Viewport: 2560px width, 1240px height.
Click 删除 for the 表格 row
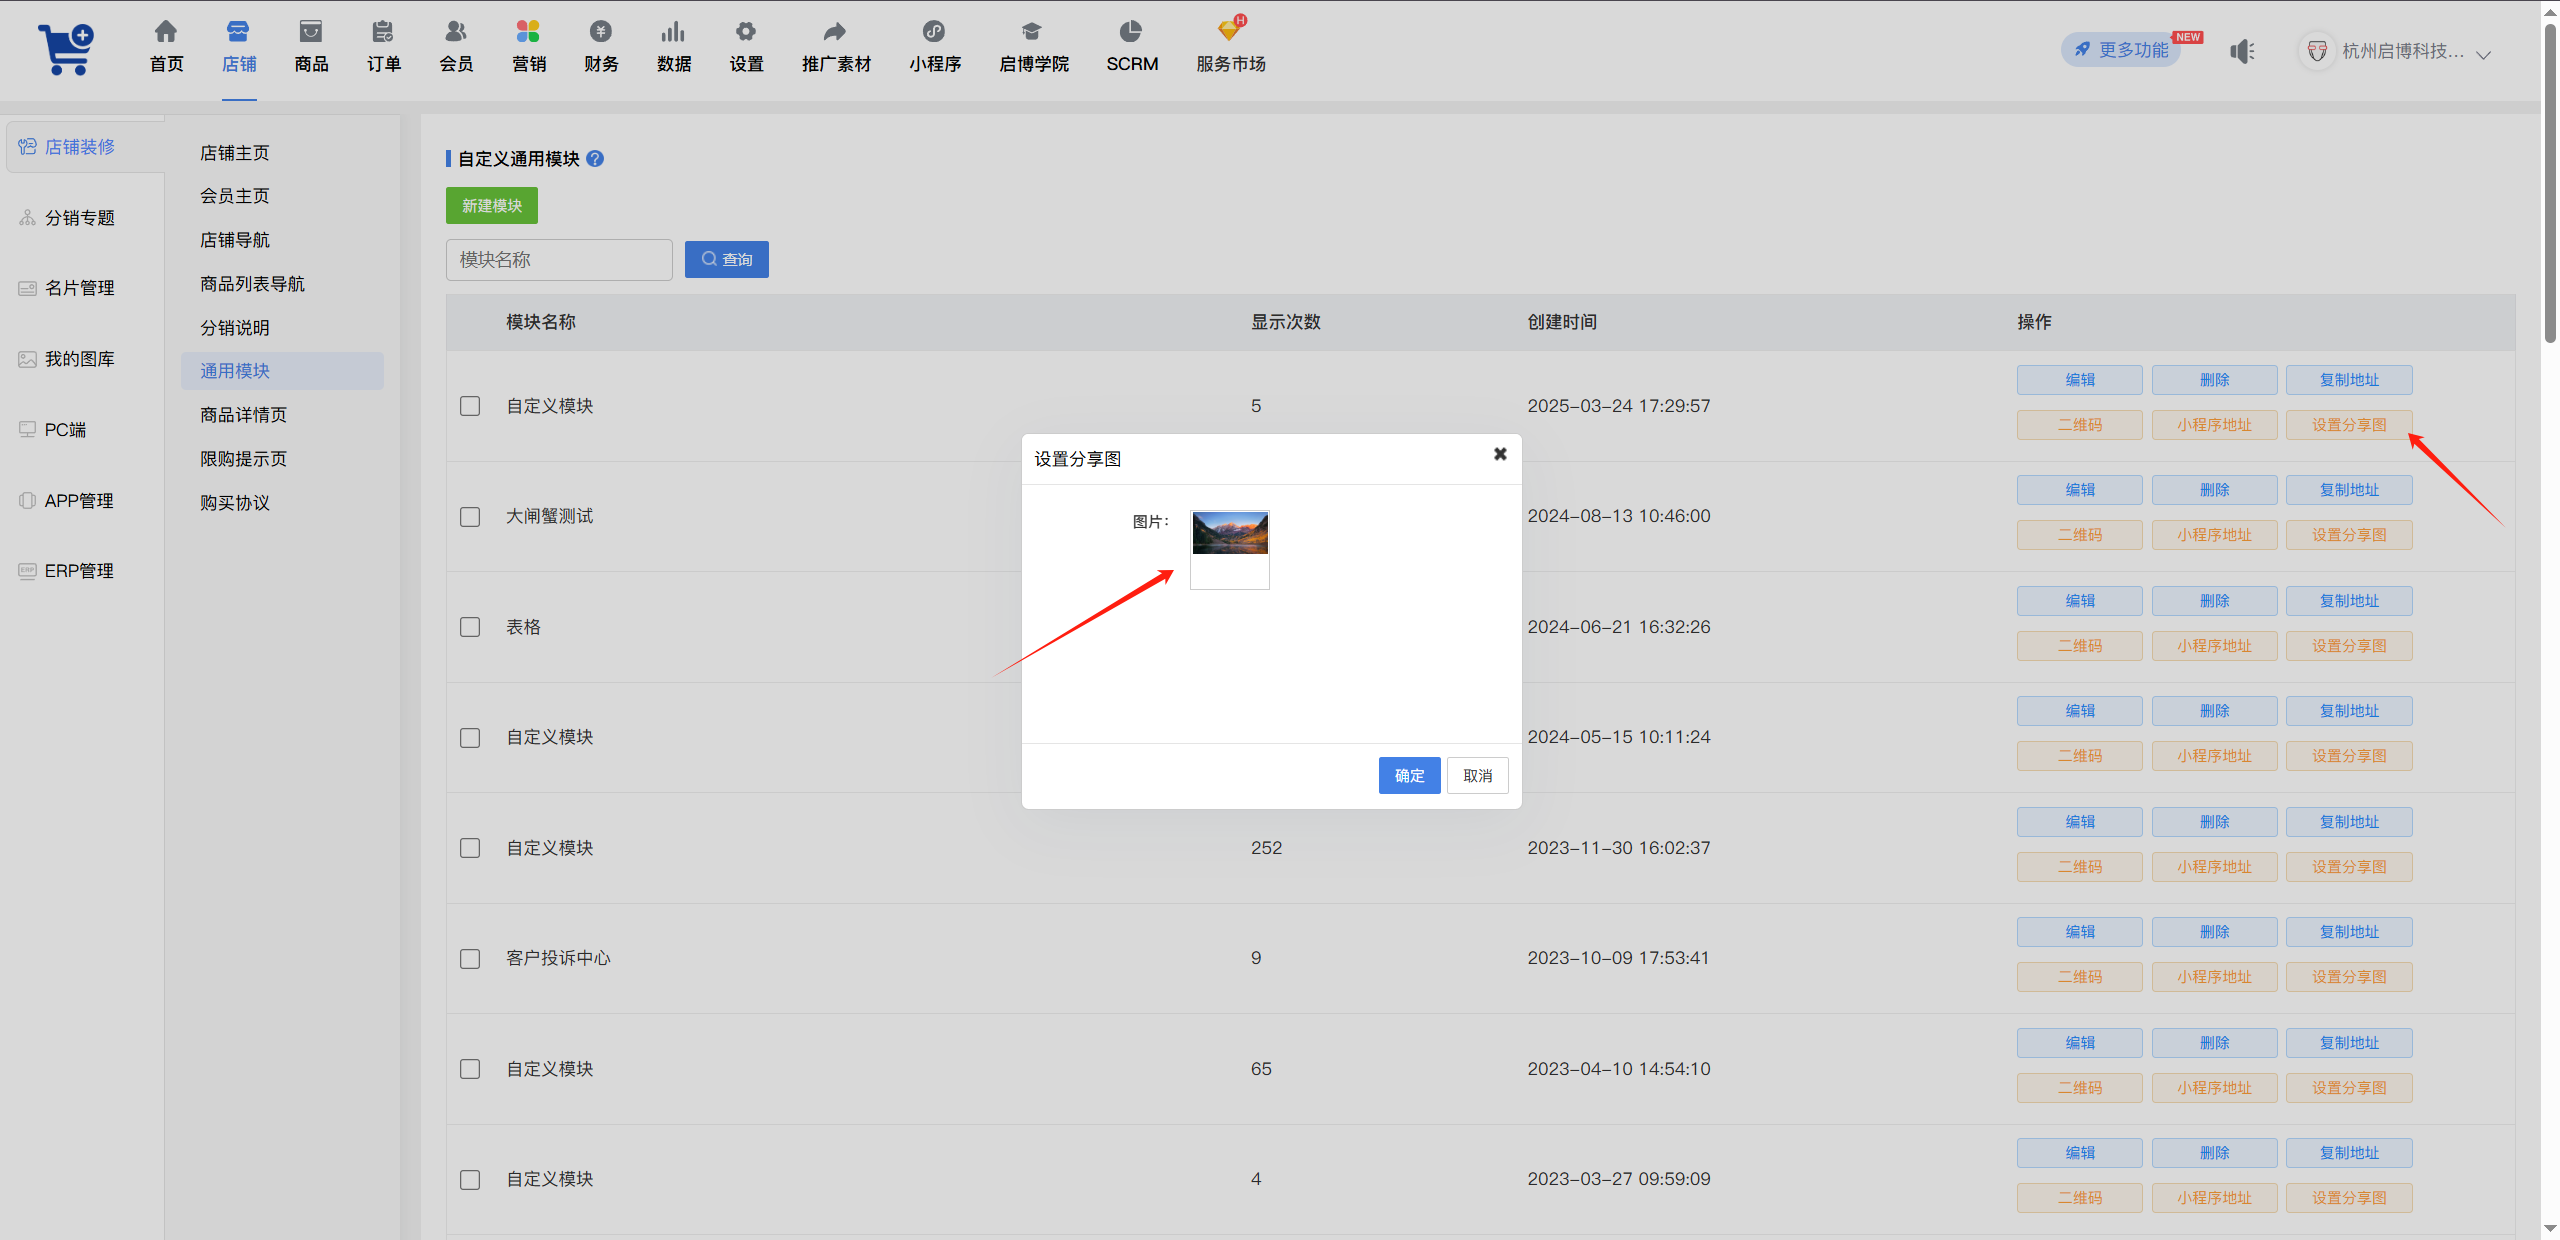pos(2215,601)
